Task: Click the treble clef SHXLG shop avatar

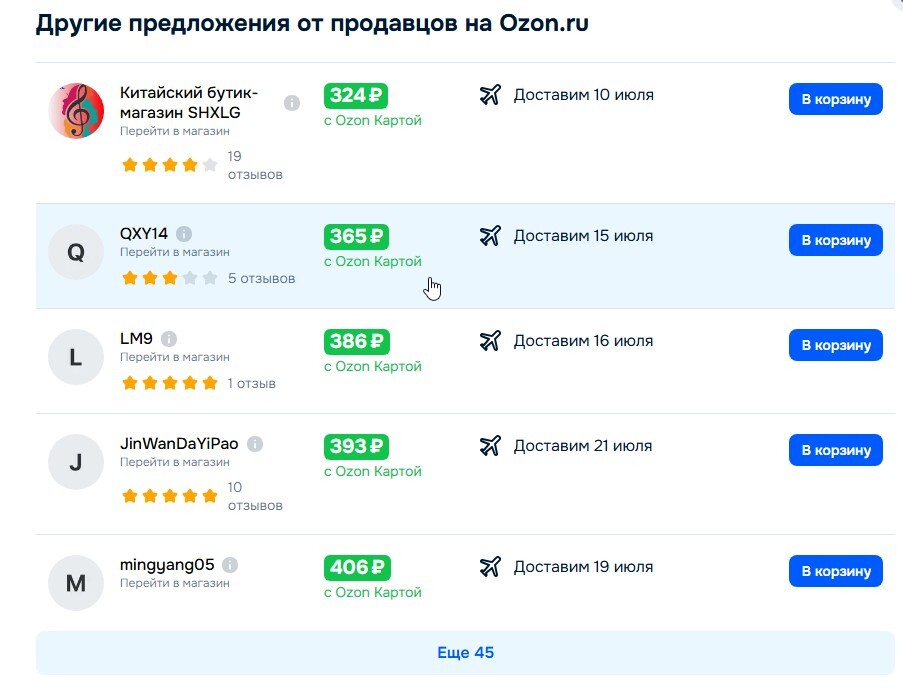Action: [x=76, y=111]
